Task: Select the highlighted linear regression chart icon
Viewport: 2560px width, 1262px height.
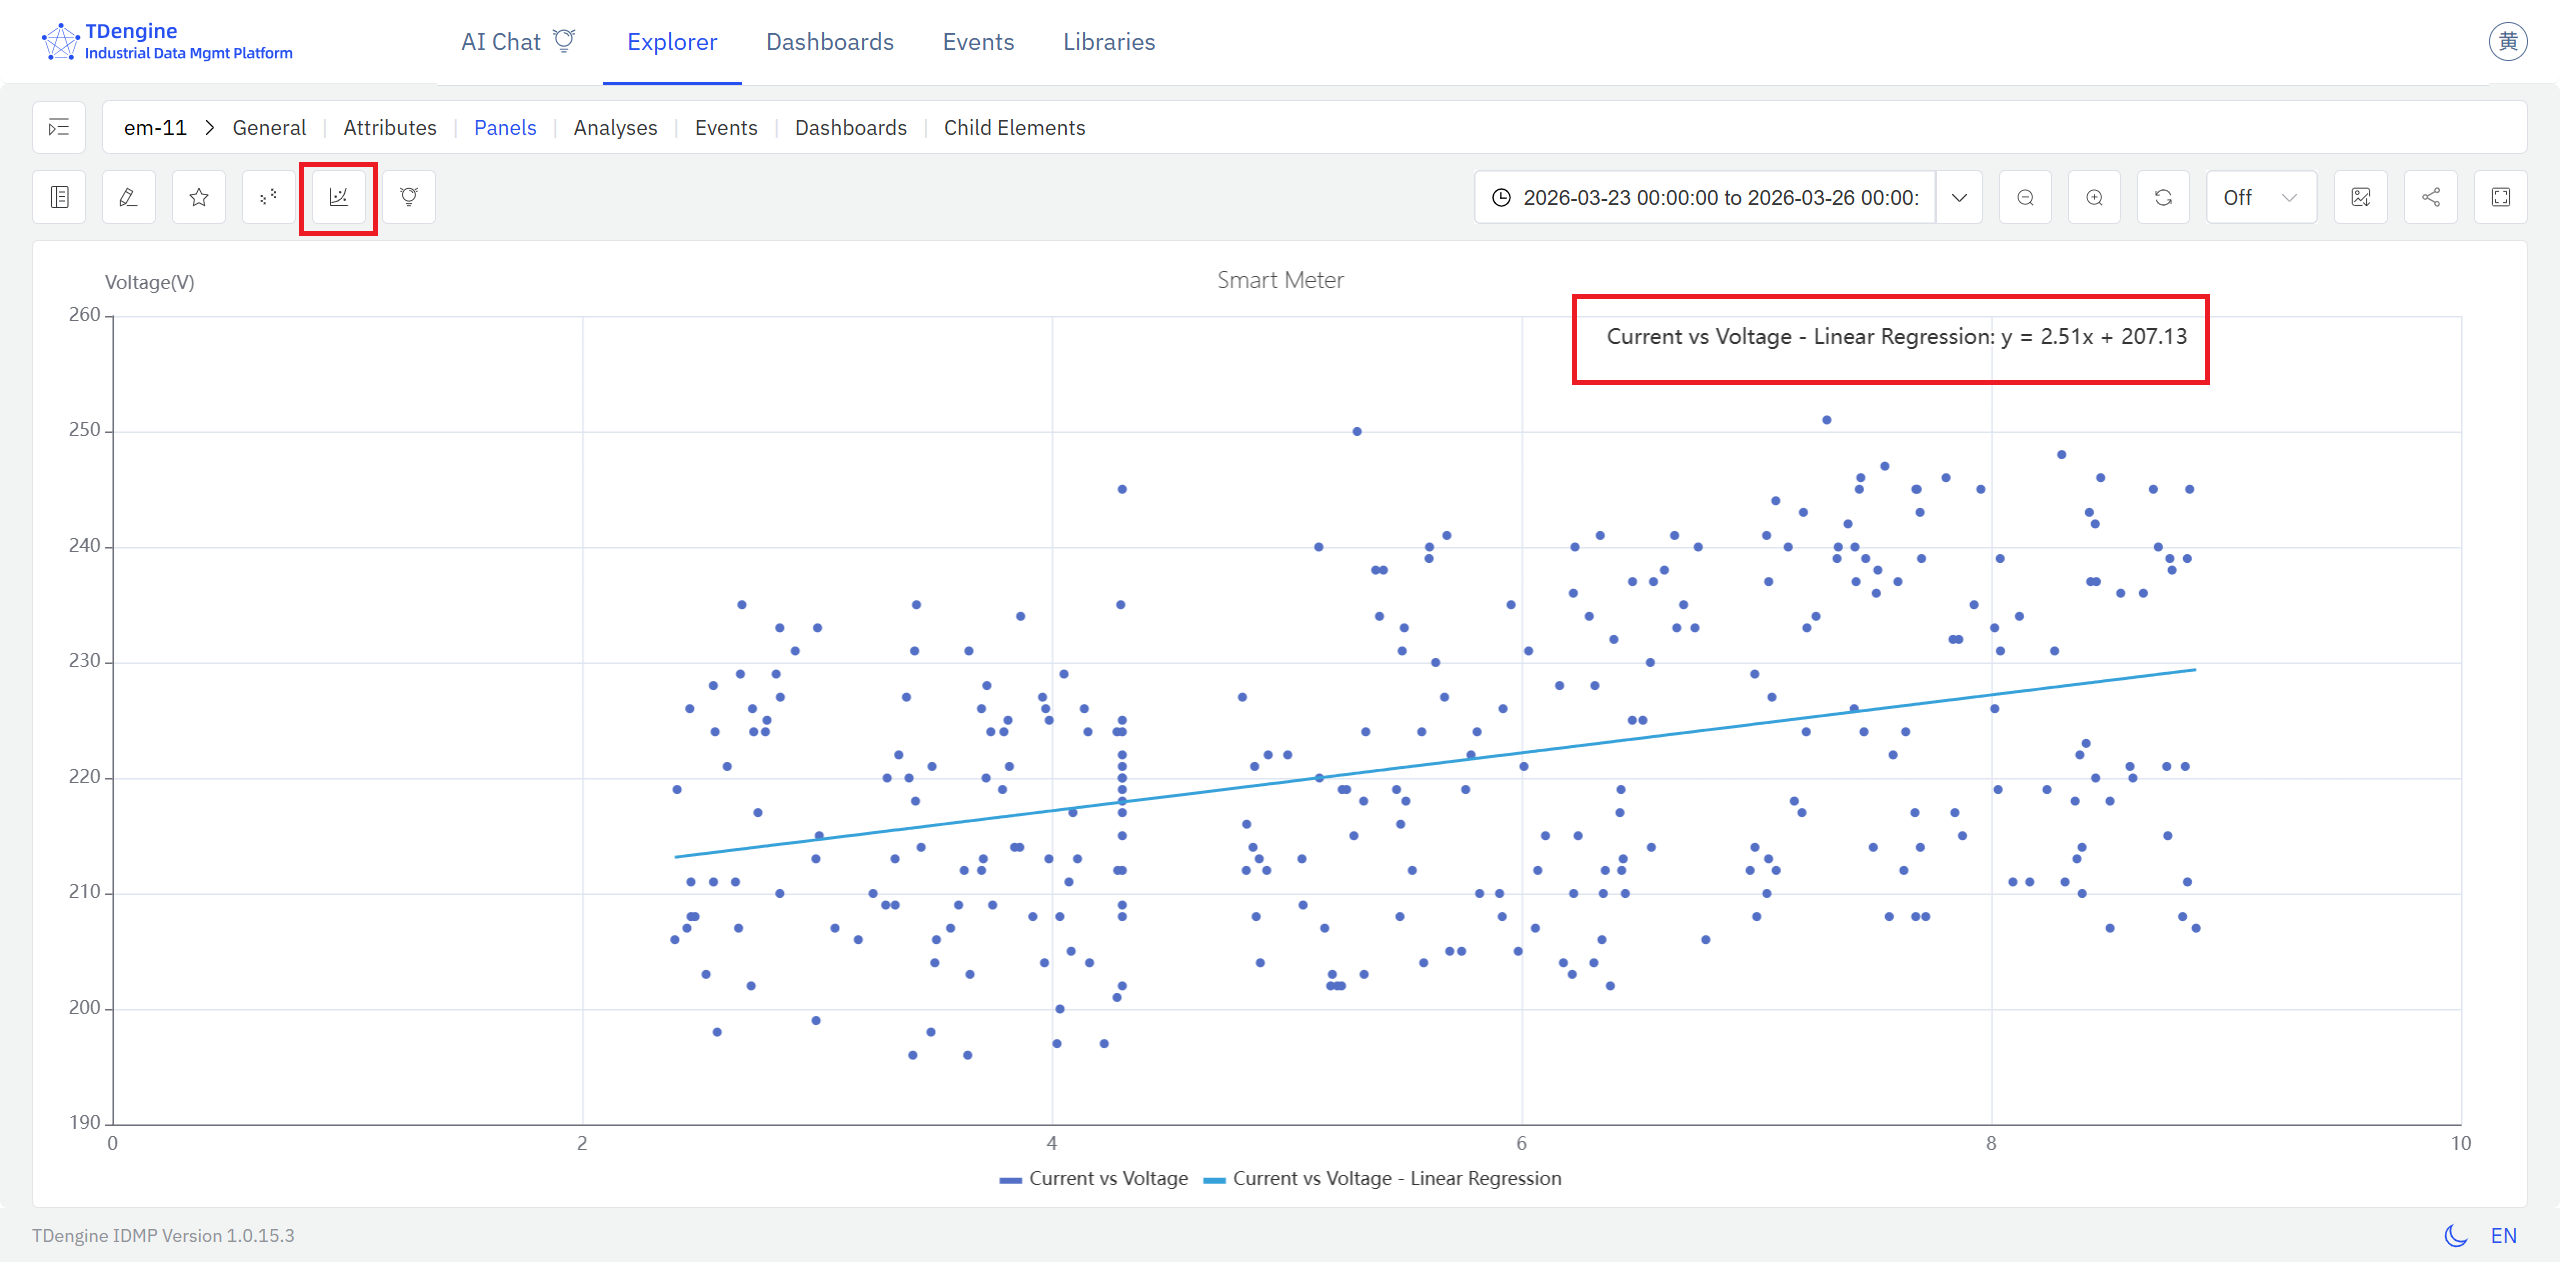Action: (x=338, y=197)
